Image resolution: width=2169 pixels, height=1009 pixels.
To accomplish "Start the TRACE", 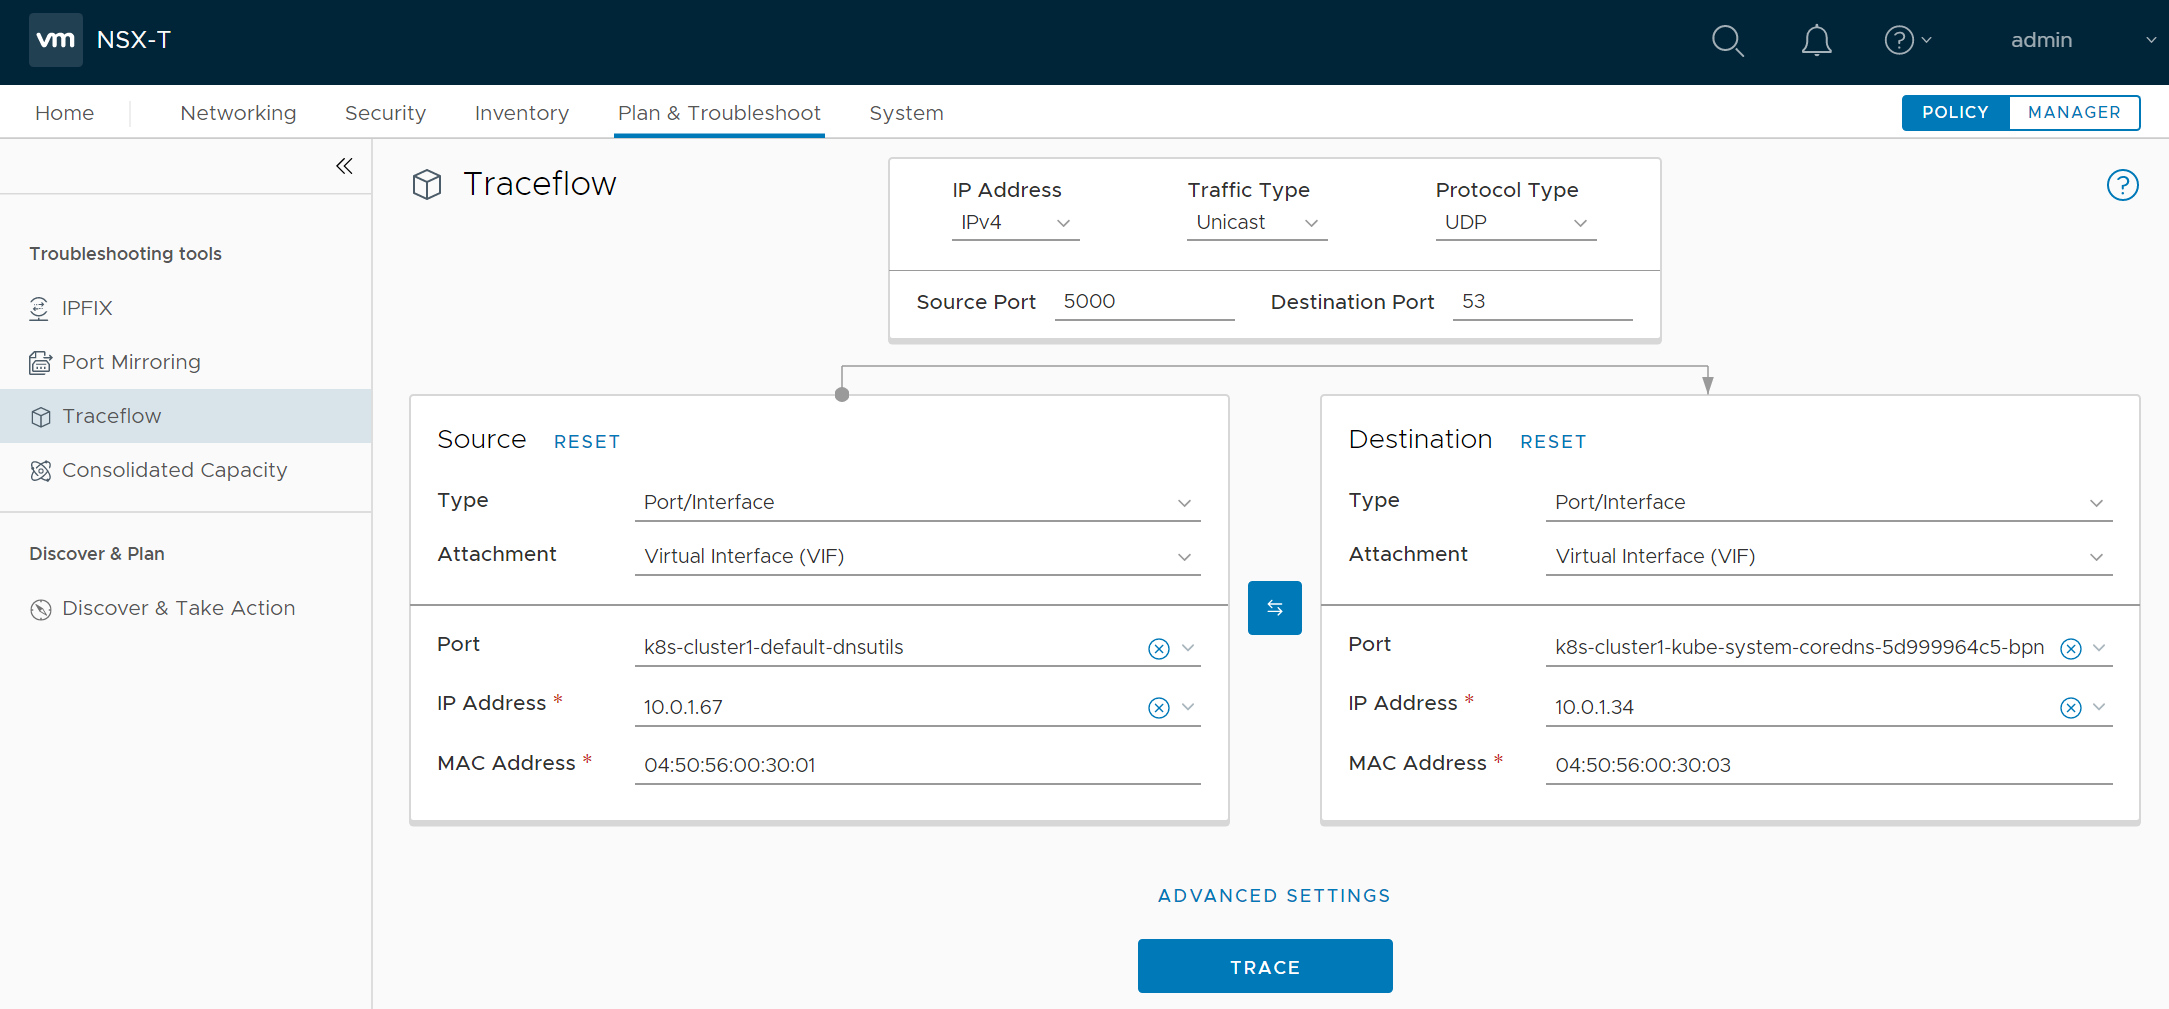I will 1265,966.
